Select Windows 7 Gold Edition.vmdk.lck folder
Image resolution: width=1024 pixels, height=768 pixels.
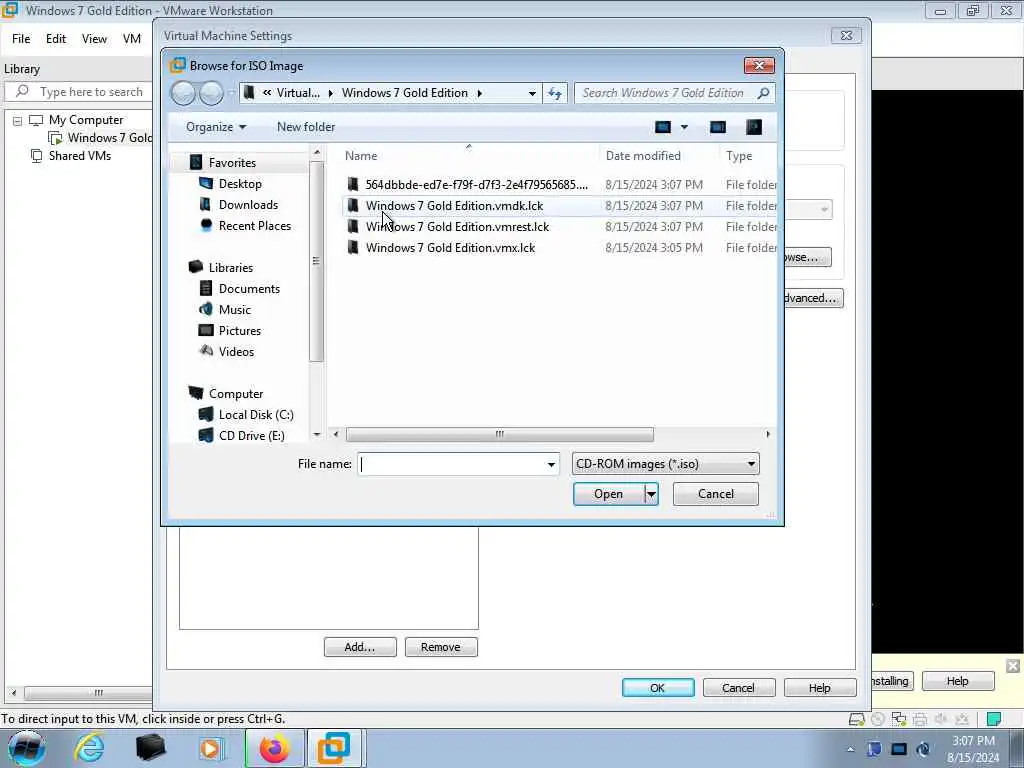pyautogui.click(x=560, y=205)
